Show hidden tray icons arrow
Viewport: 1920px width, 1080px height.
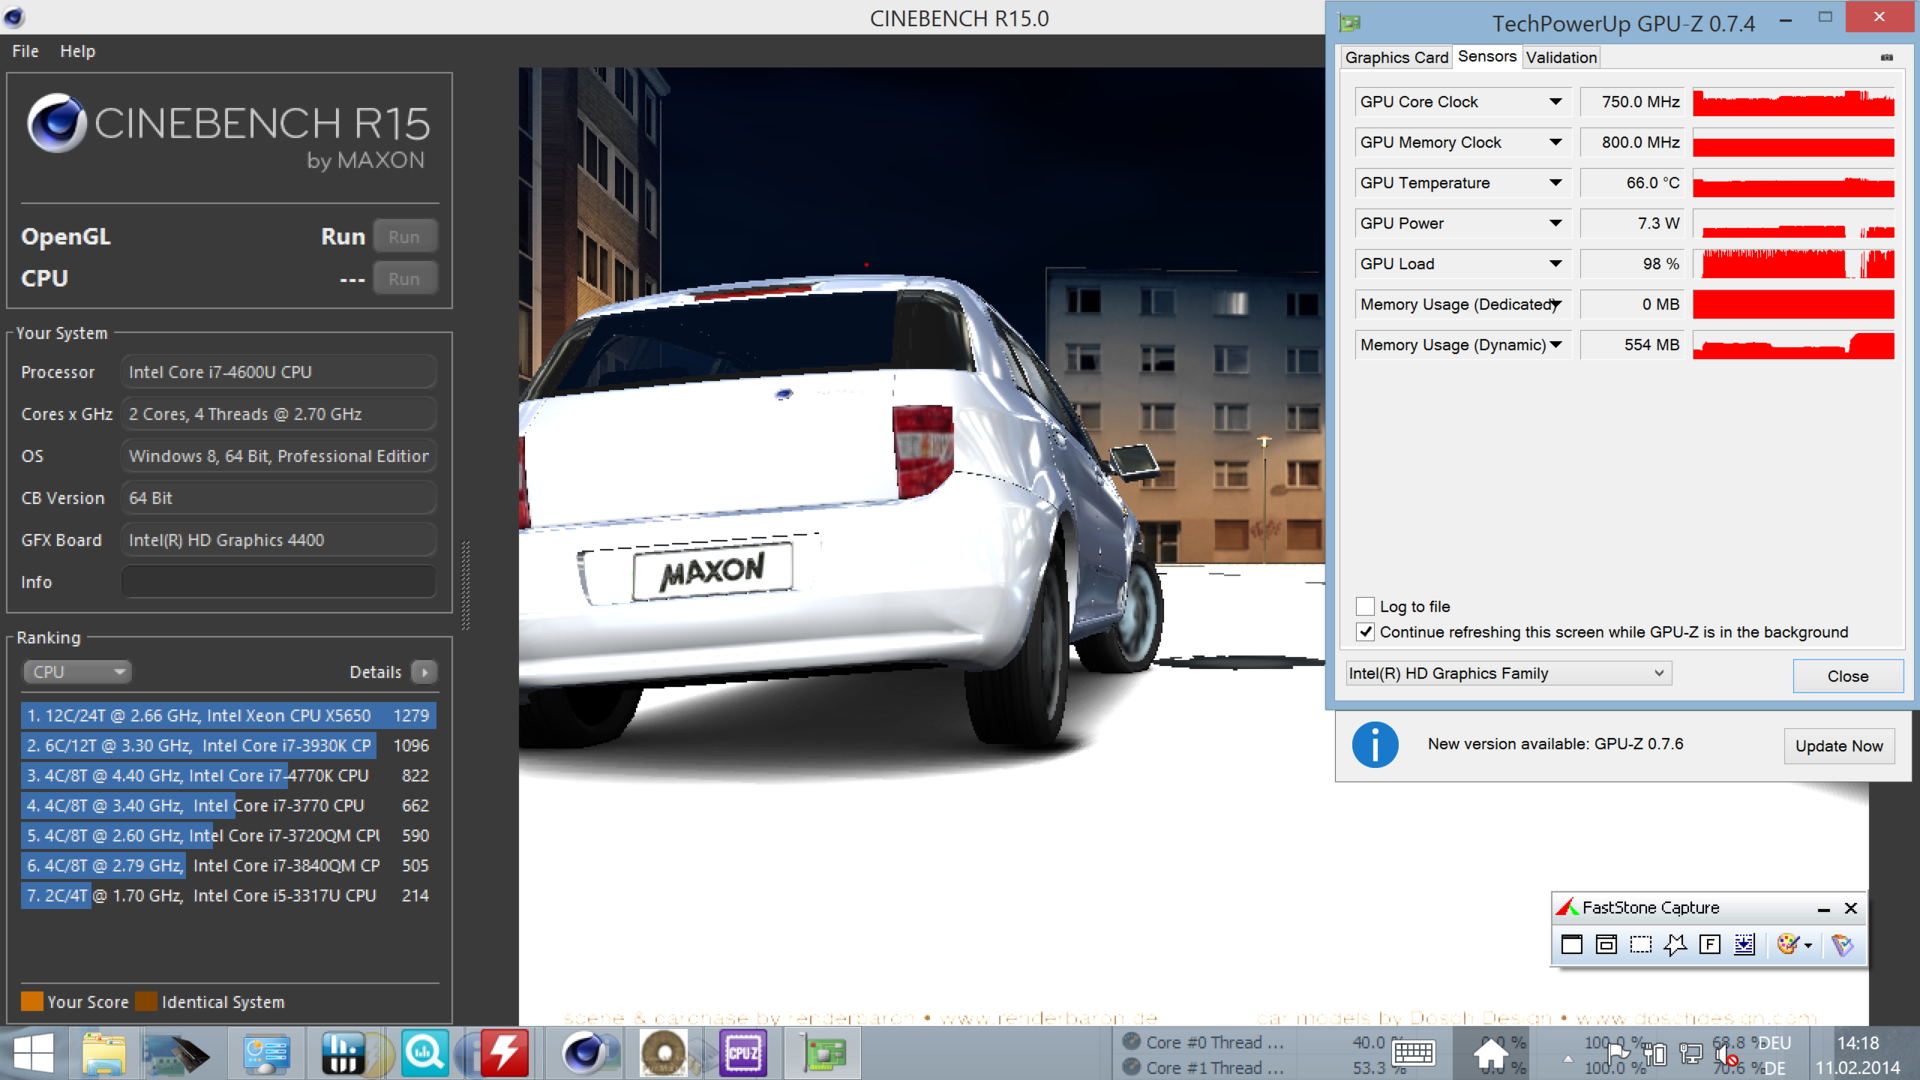point(1568,1058)
